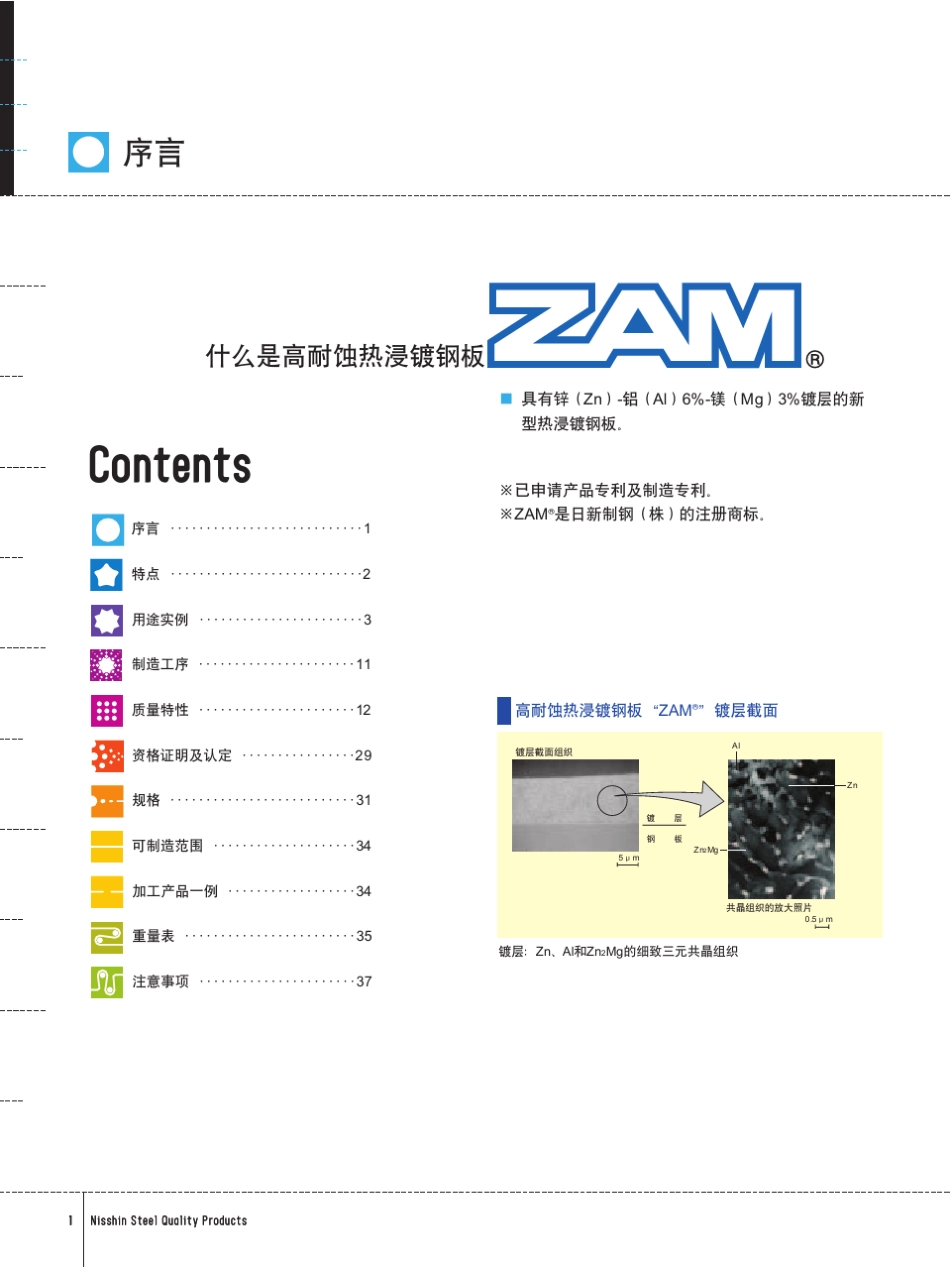The height and width of the screenshot is (1267, 950).
Task: Click the caption 共晶组织的放大照片
Action: (768, 908)
